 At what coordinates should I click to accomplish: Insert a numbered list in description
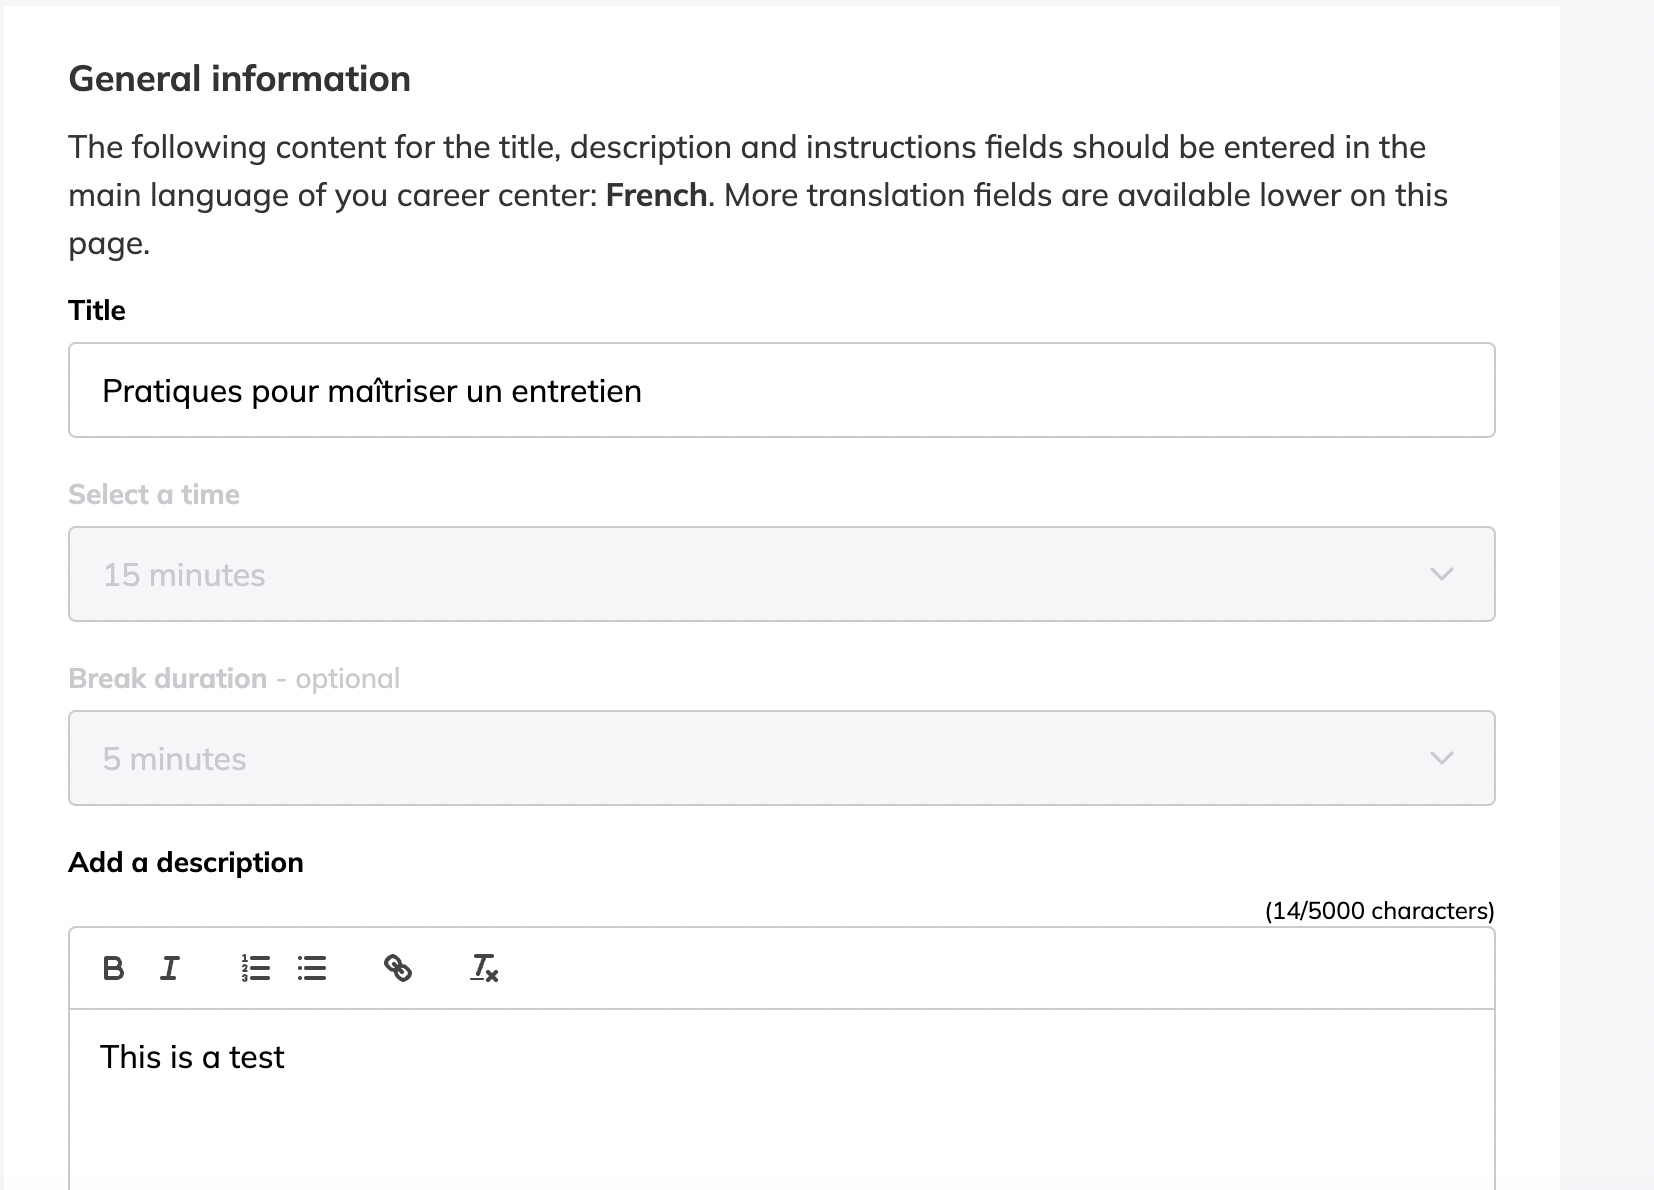[x=256, y=968]
